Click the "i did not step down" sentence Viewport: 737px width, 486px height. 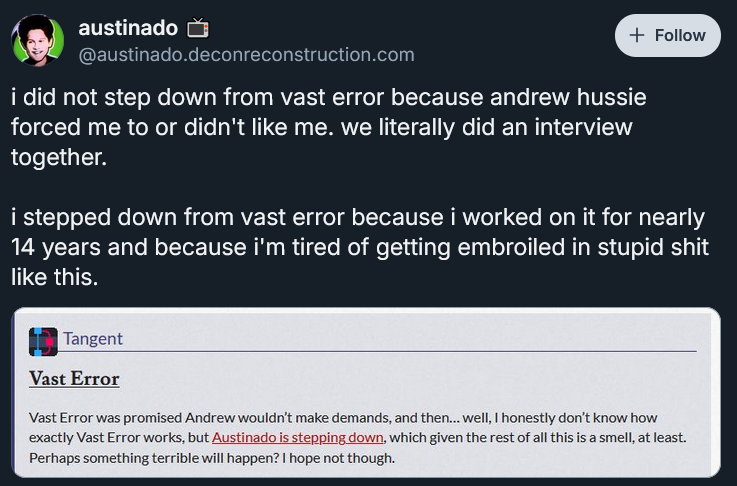(329, 112)
